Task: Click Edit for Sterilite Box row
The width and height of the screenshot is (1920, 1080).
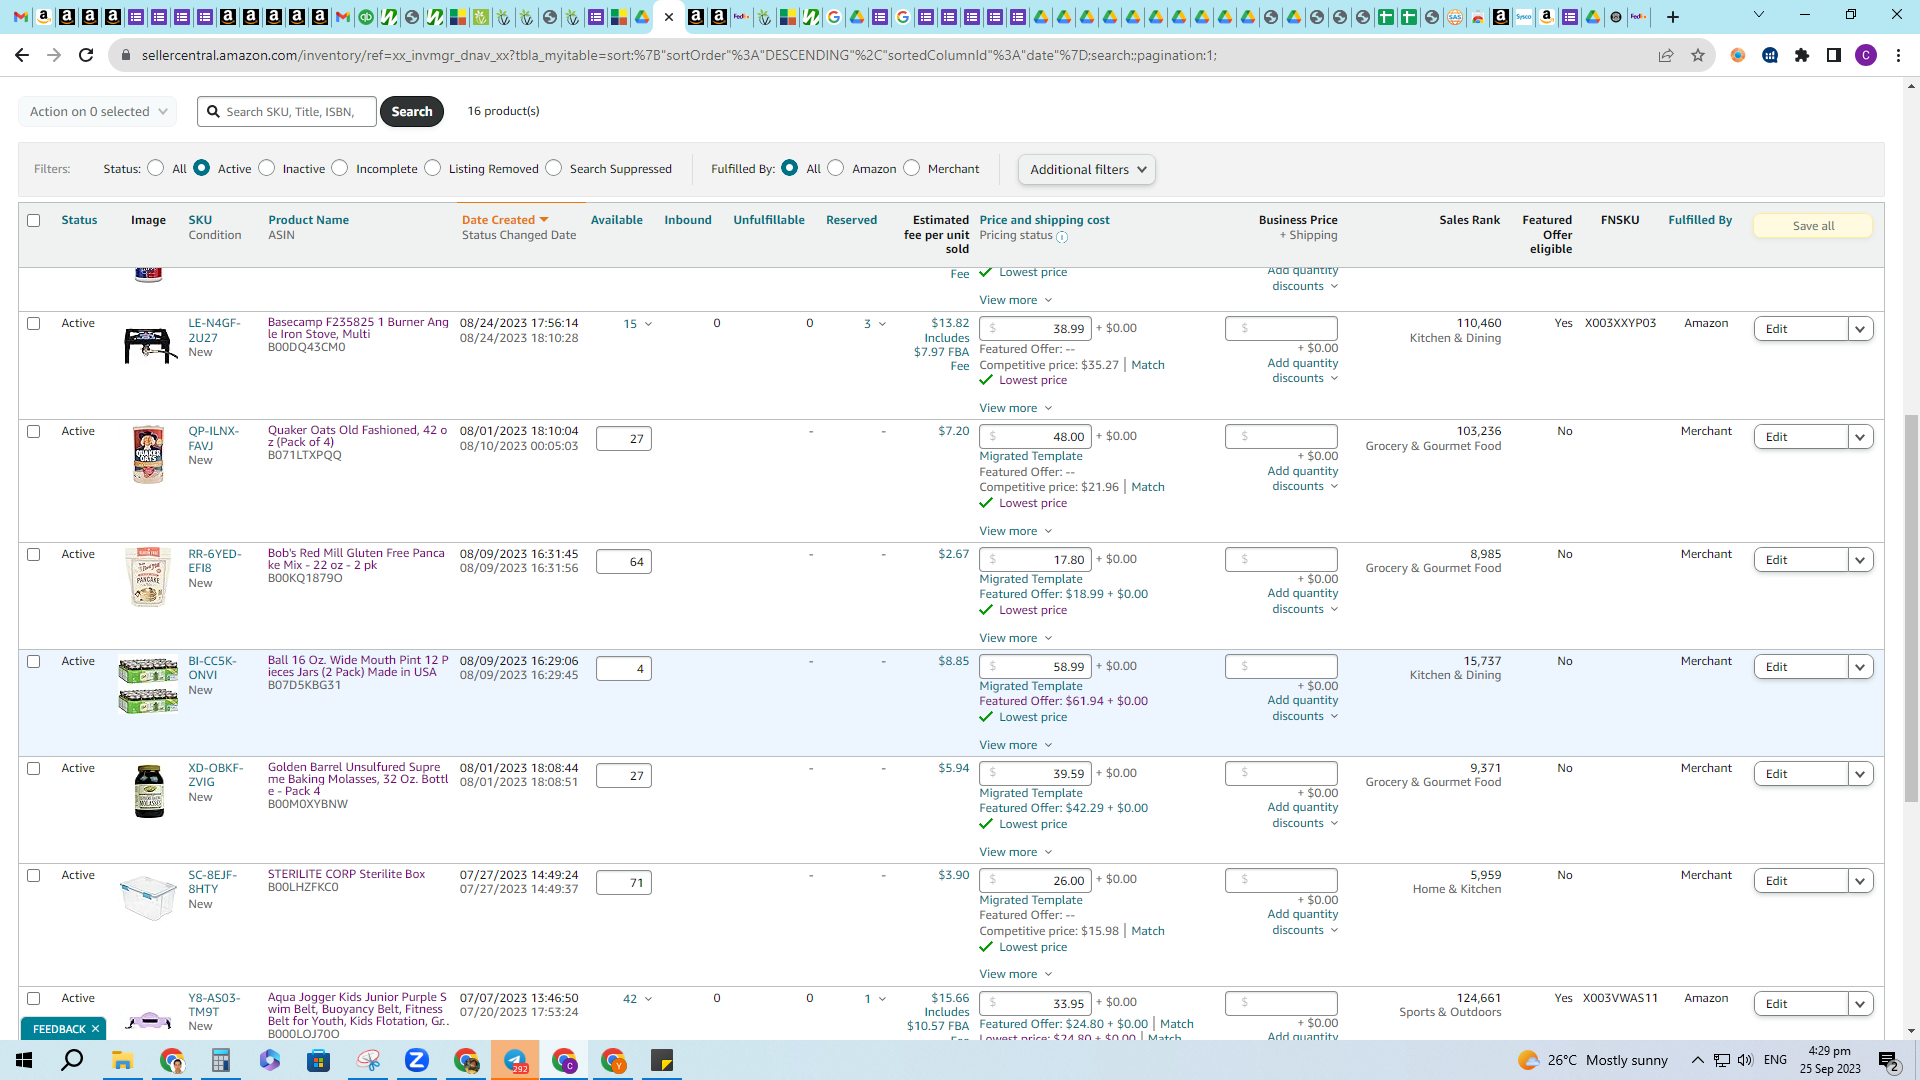Action: [1801, 881]
